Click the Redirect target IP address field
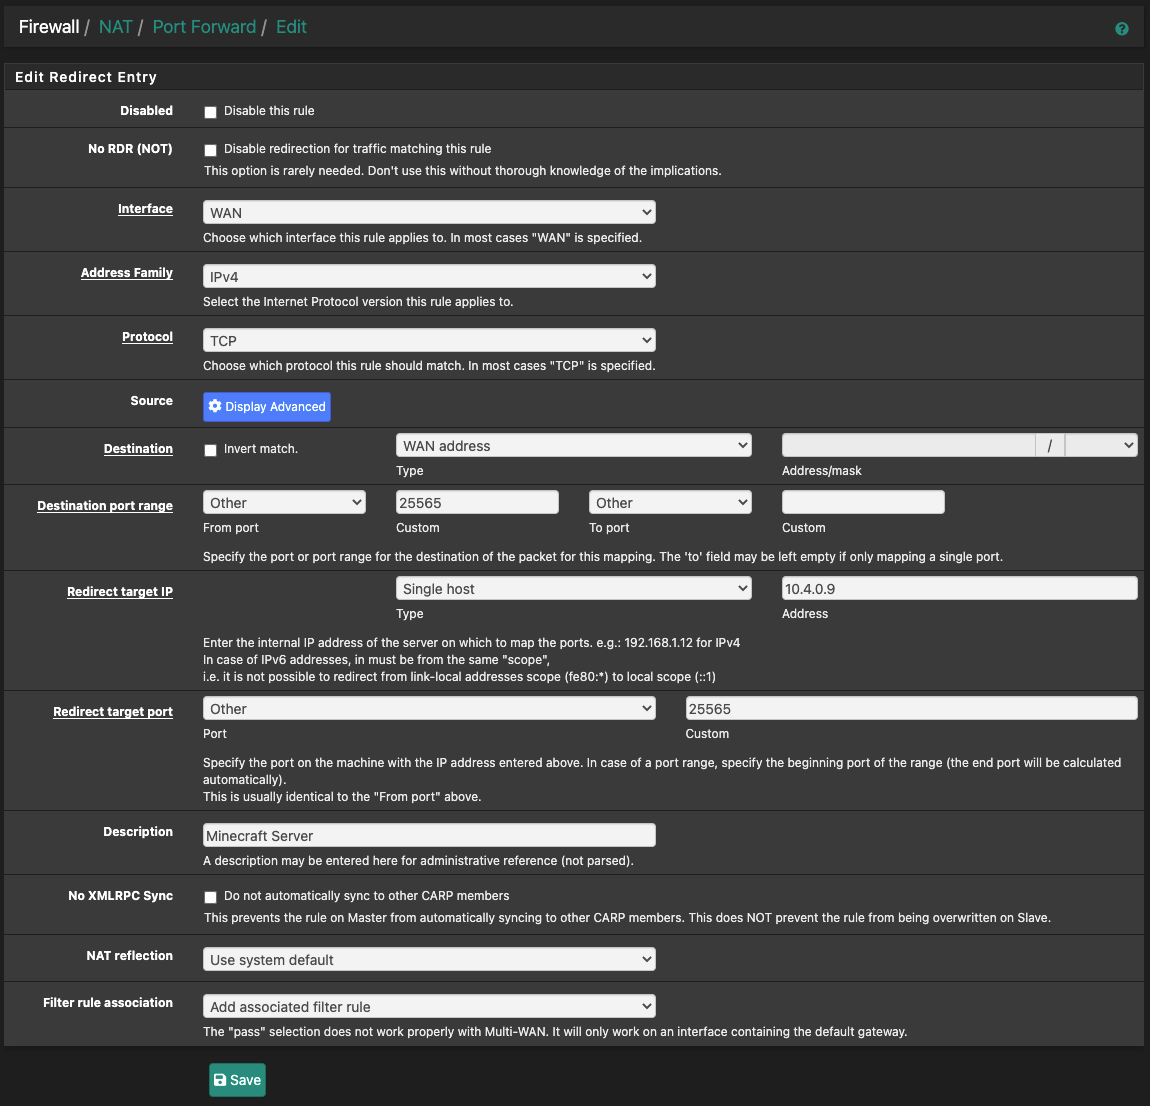 (959, 589)
